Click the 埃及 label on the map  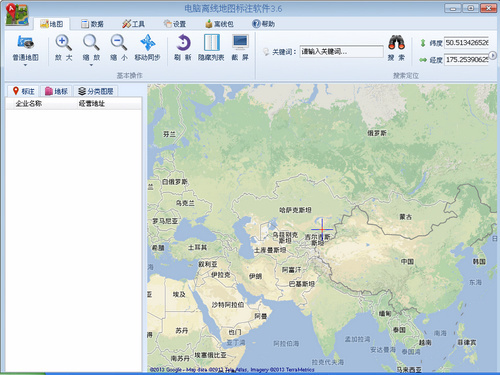(179, 295)
